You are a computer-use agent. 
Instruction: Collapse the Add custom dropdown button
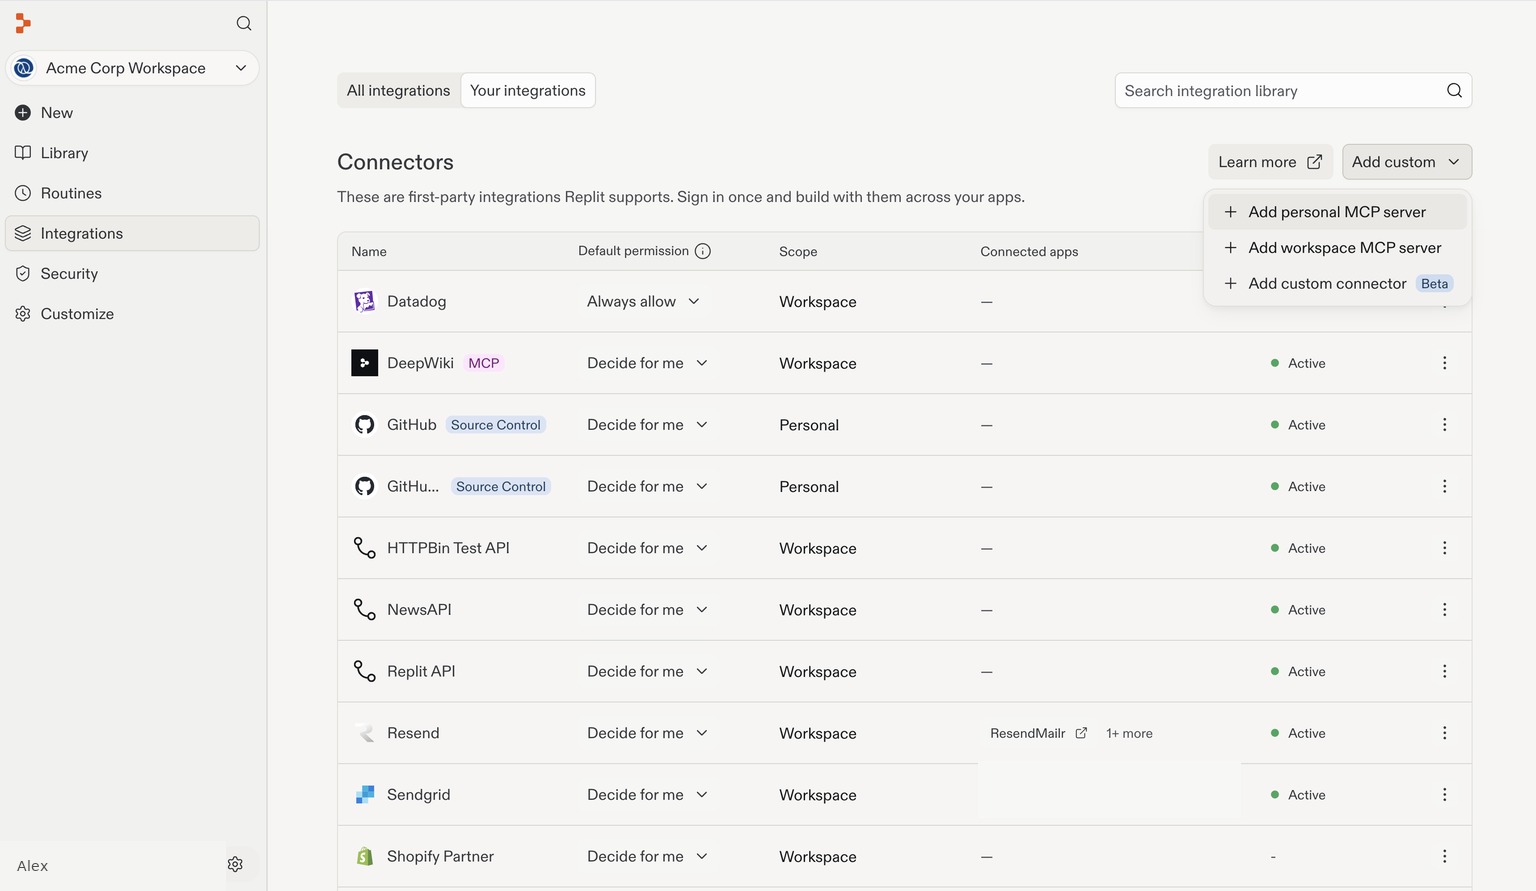pos(1407,162)
